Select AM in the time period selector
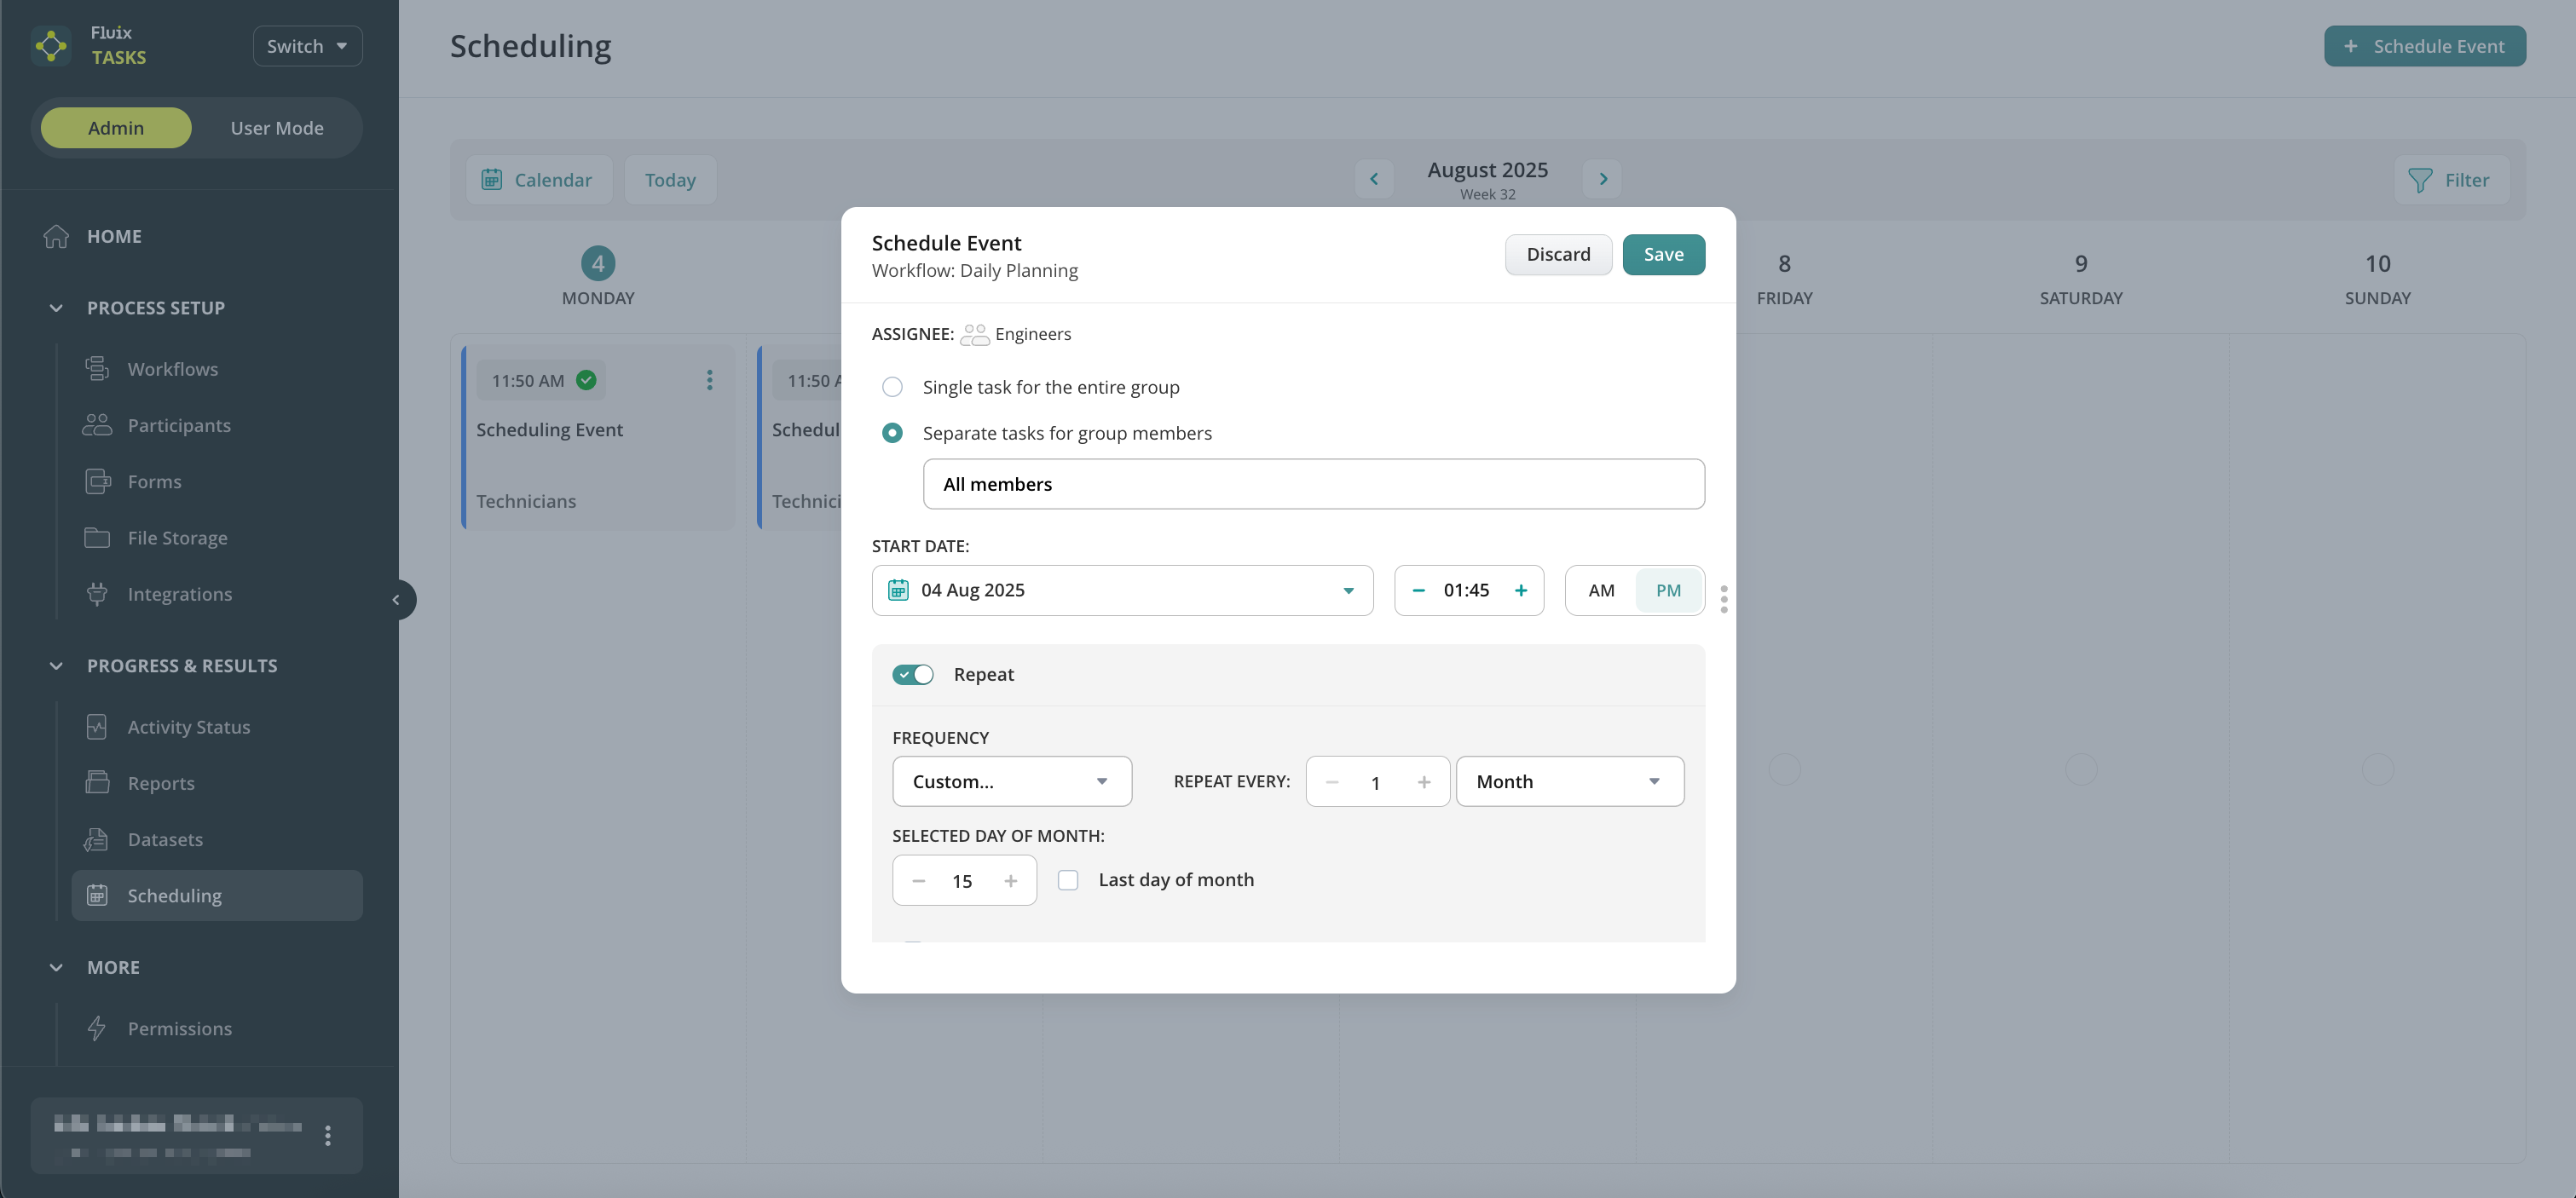 coord(1600,590)
